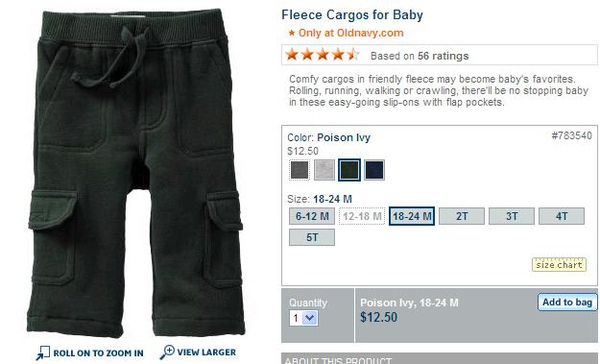Image resolution: width=600 pixels, height=364 pixels.
Task: Pick the navy blue color swatch
Action: point(374,170)
